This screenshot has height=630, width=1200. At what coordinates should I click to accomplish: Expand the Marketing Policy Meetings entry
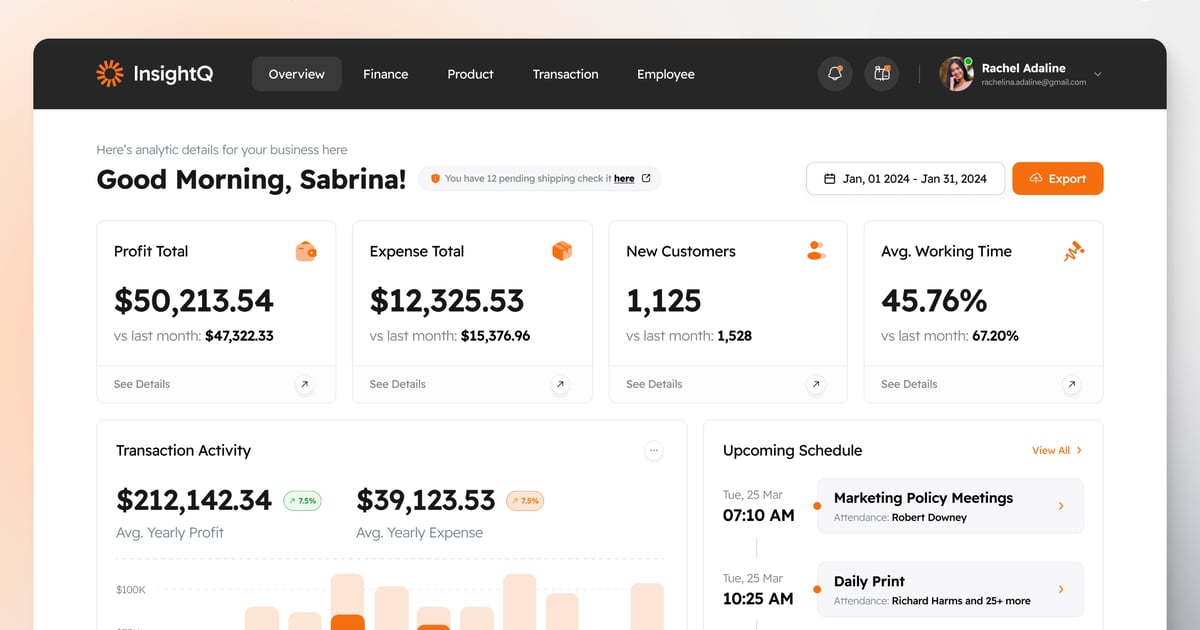coord(1061,507)
